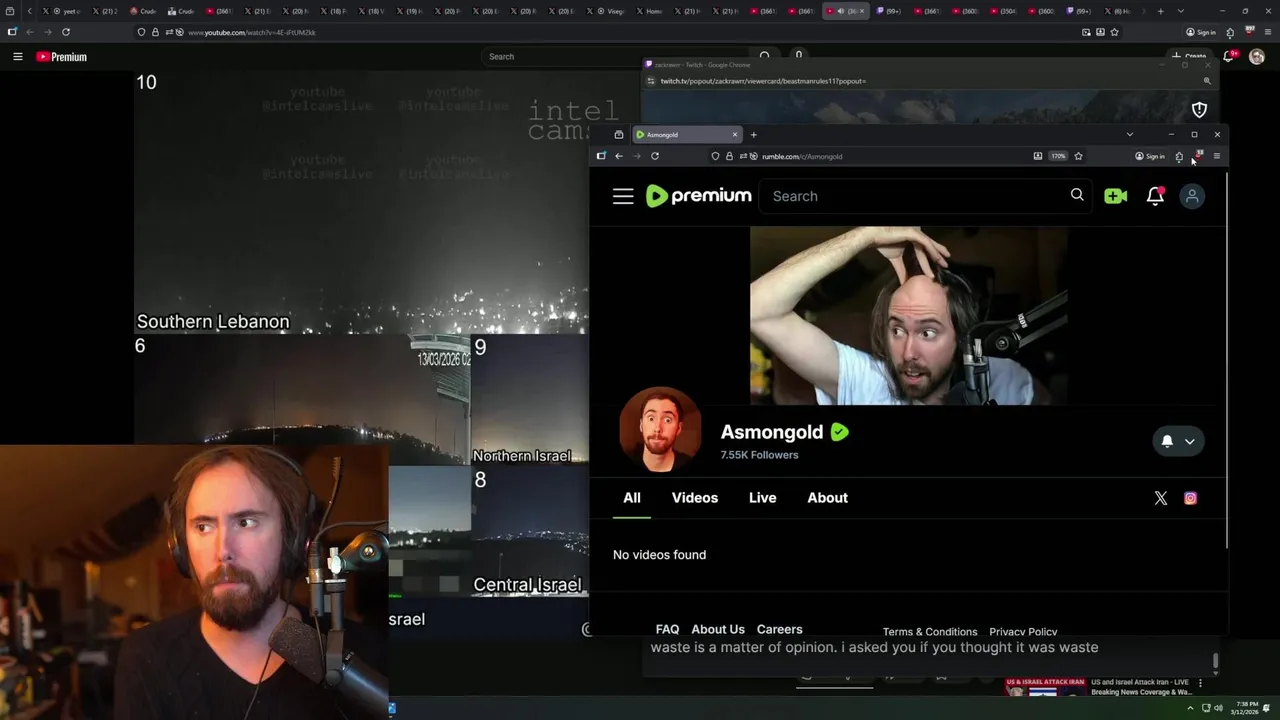Open Rumble user profile avatar icon

coord(1192,196)
